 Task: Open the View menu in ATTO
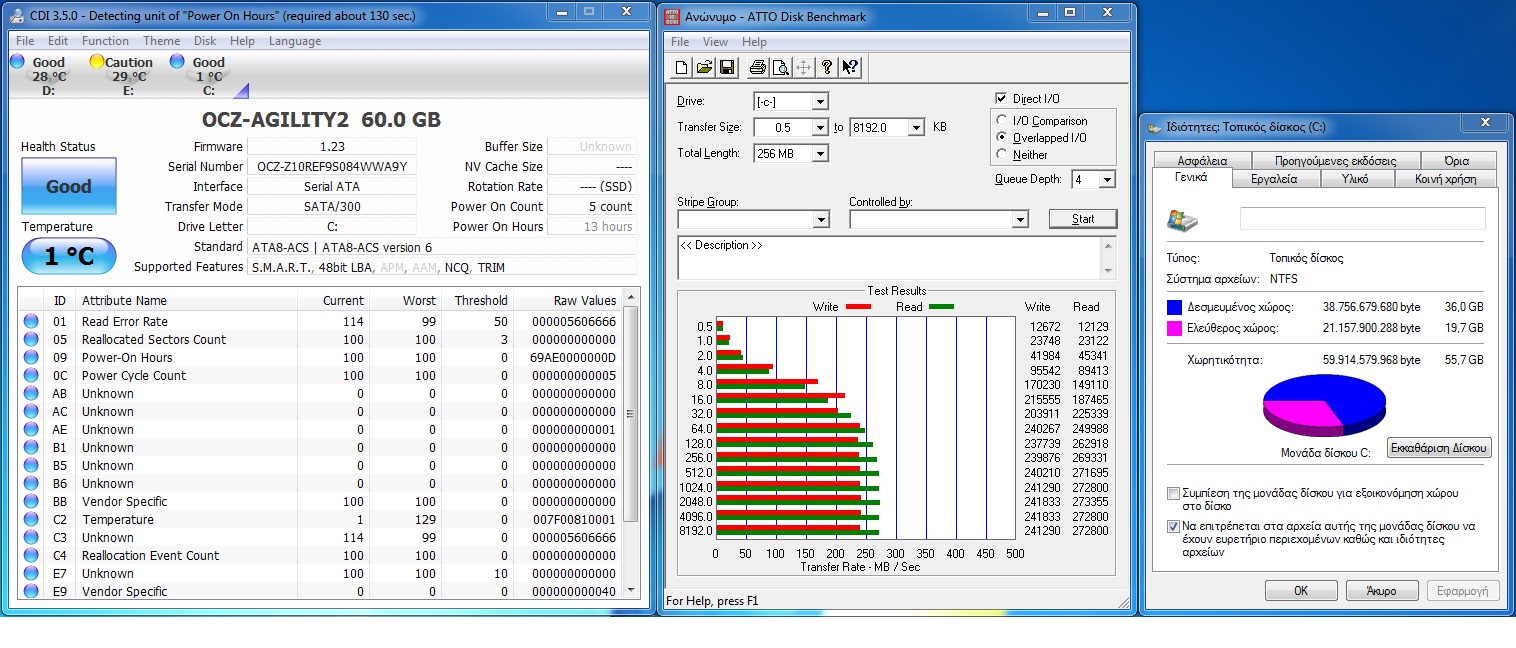715,42
